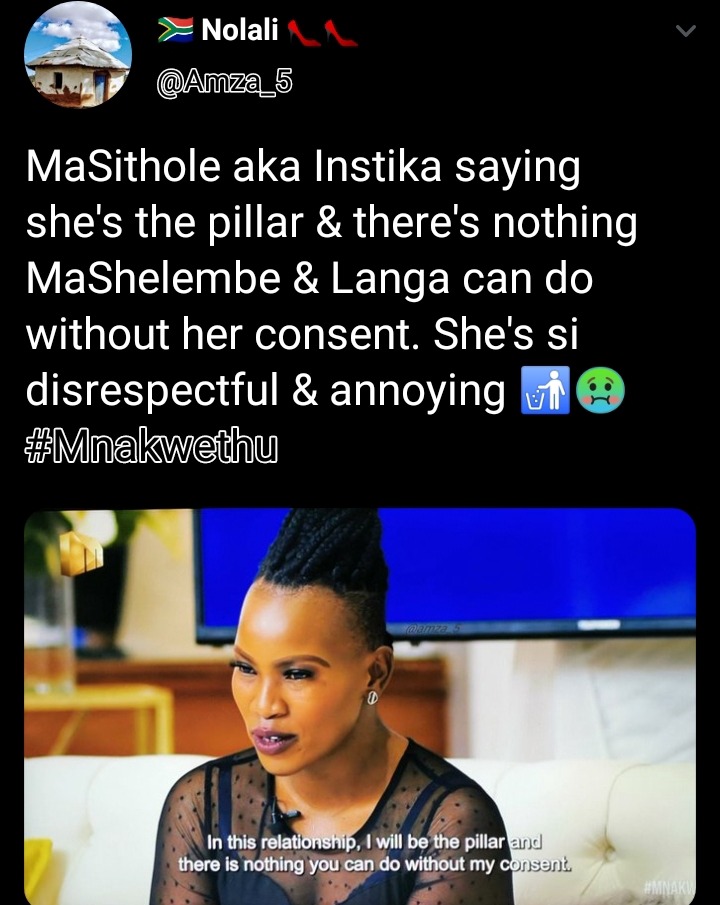Image resolution: width=720 pixels, height=905 pixels.
Task: Open Nolali's round hut profile picture
Action: [78, 54]
